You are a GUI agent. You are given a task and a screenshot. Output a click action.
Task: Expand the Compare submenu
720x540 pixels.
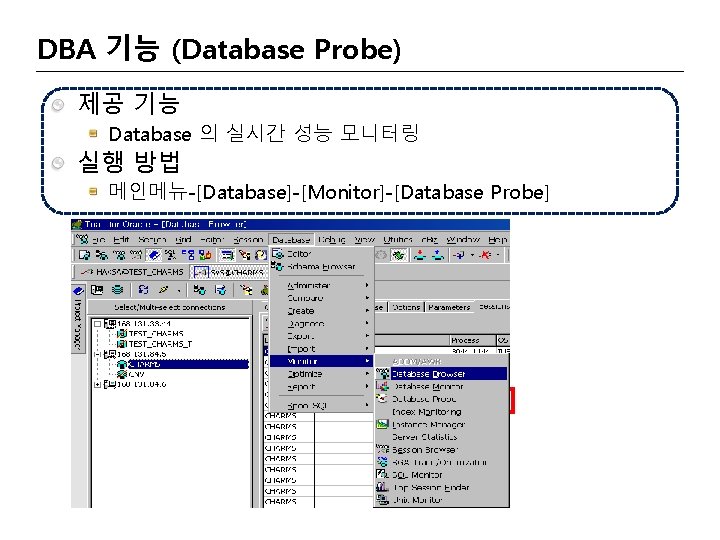pos(321,298)
